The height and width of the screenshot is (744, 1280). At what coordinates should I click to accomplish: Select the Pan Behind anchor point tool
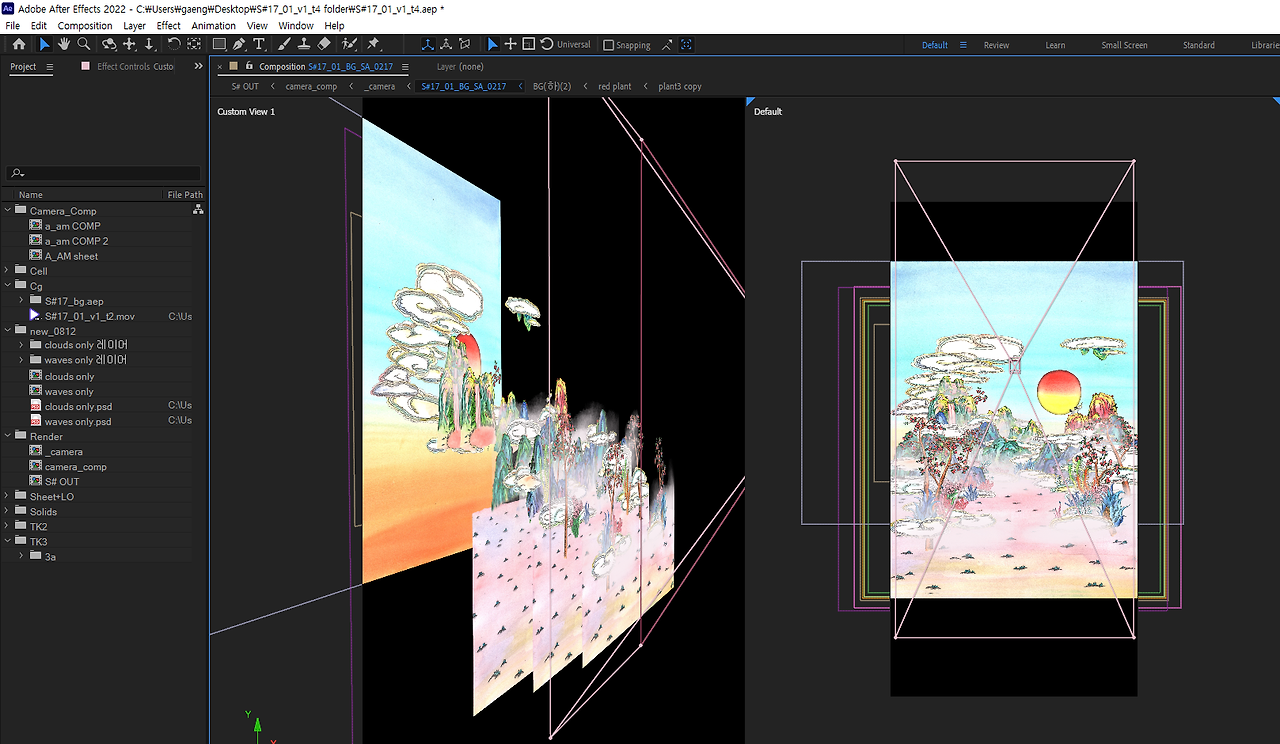[x=194, y=44]
